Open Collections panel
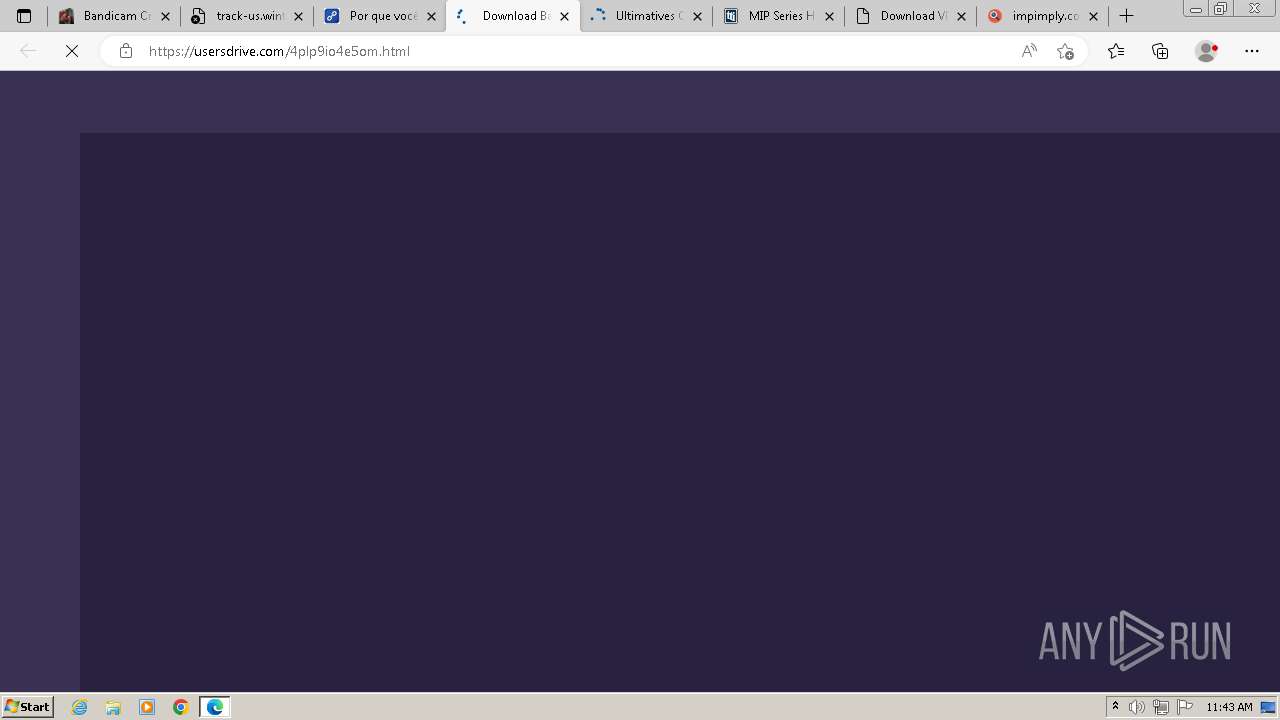Image resolution: width=1280 pixels, height=720 pixels. (x=1160, y=51)
